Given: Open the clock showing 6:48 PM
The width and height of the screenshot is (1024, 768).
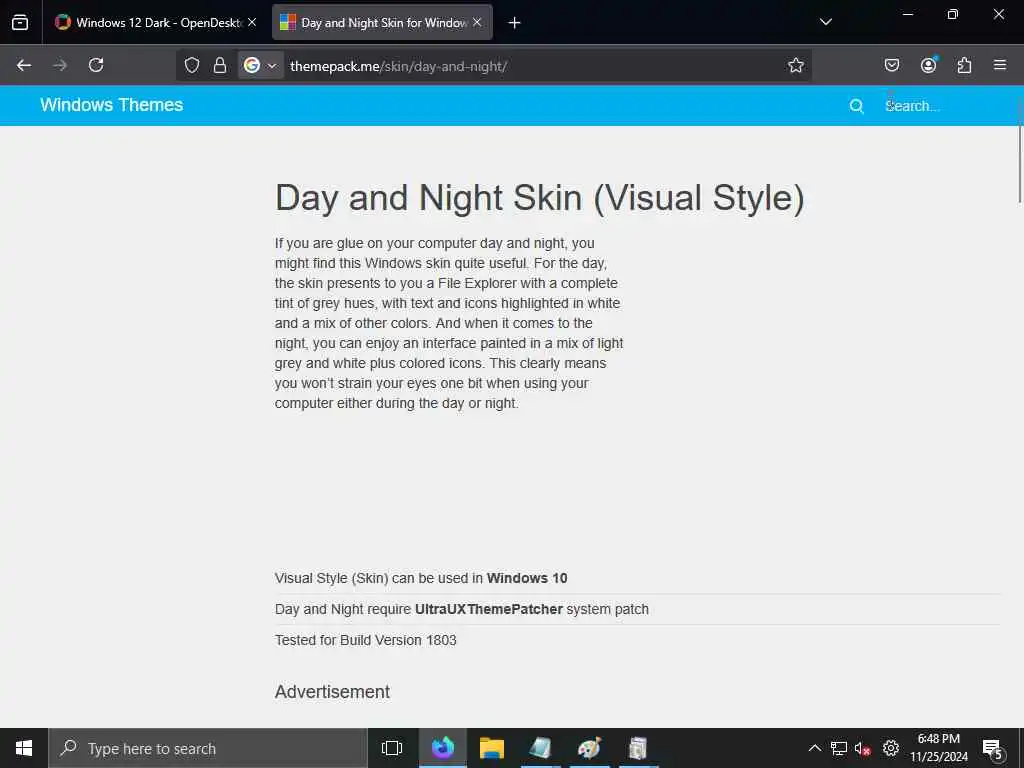Looking at the screenshot, I should 938,748.
